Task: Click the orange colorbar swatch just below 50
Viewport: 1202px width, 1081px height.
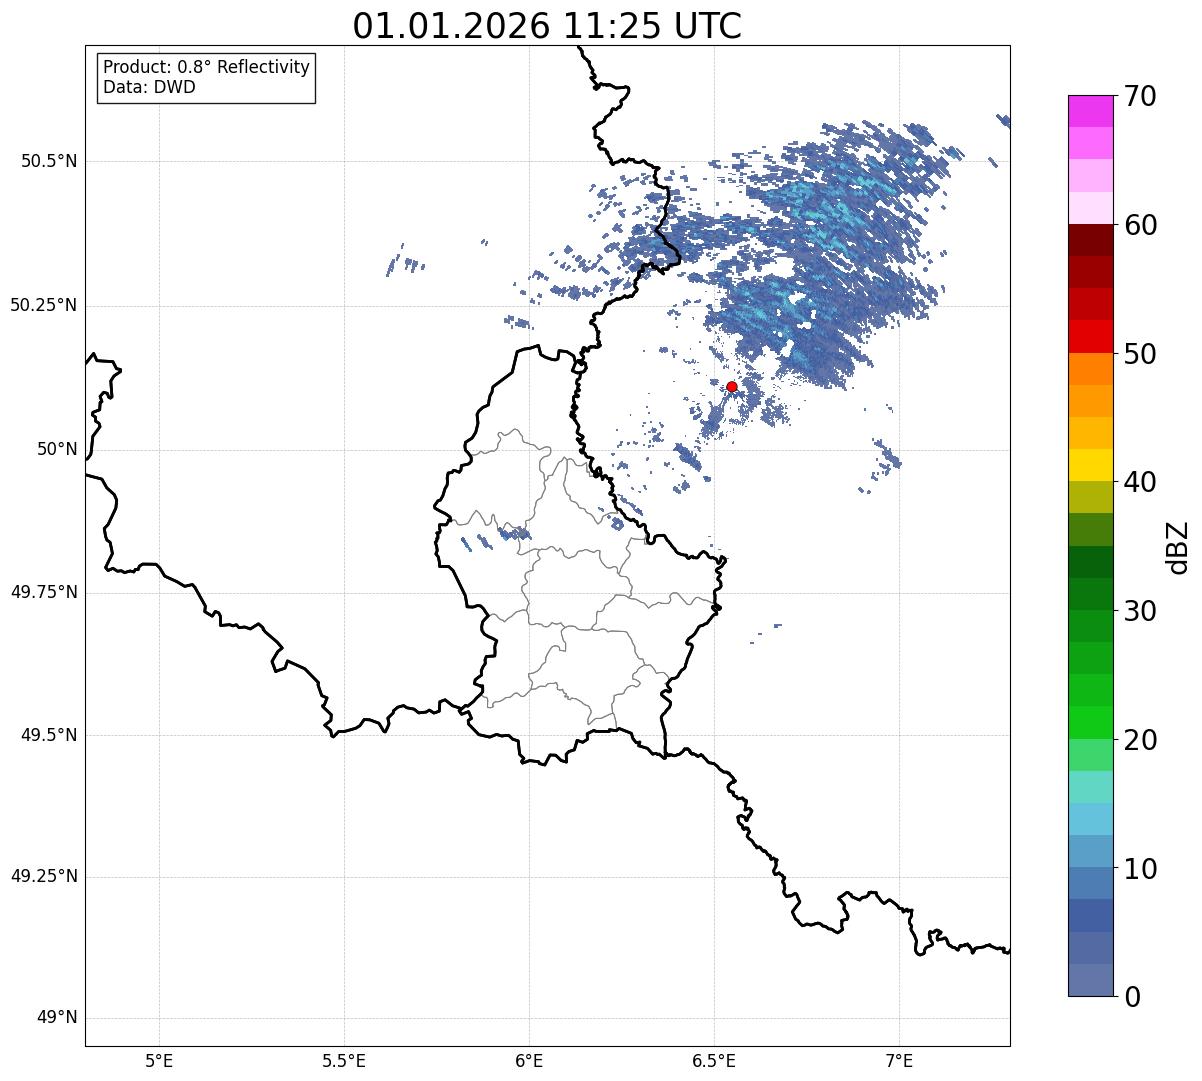Action: (x=1090, y=369)
